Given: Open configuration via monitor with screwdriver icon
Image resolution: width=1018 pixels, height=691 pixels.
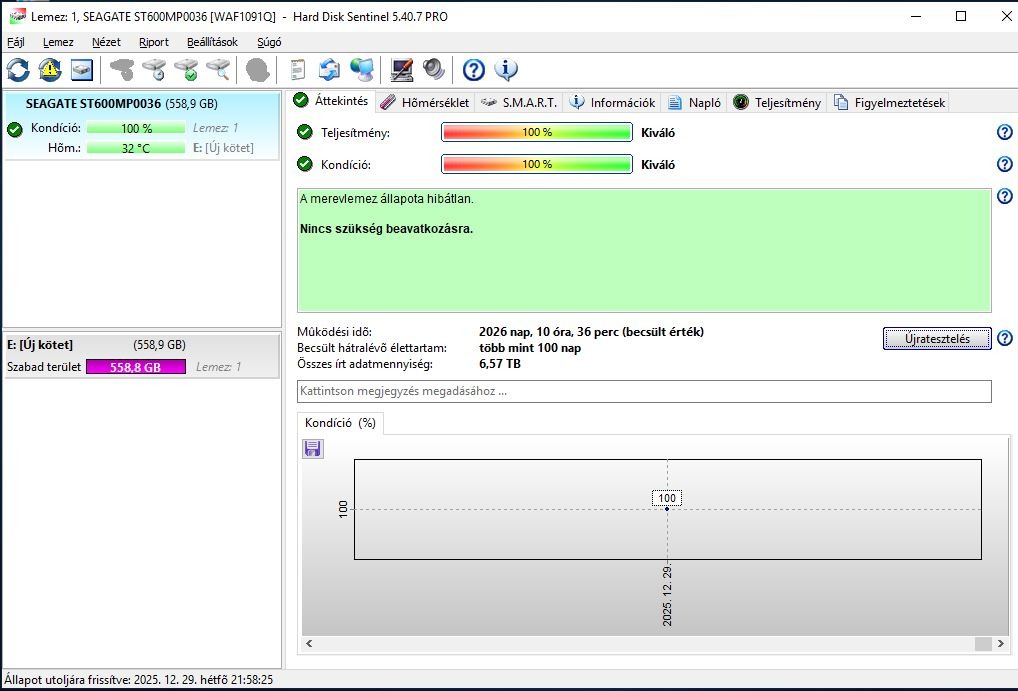Looking at the screenshot, I should 402,69.
